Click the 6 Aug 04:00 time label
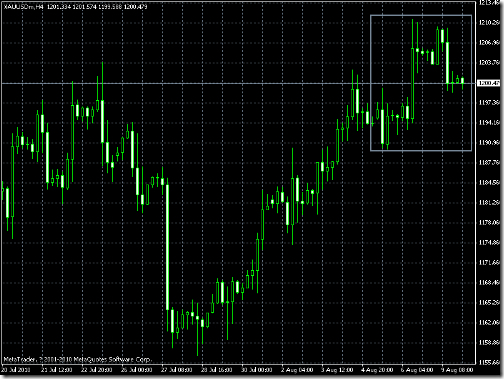Screen dimensions: 504x379 pos(417,370)
